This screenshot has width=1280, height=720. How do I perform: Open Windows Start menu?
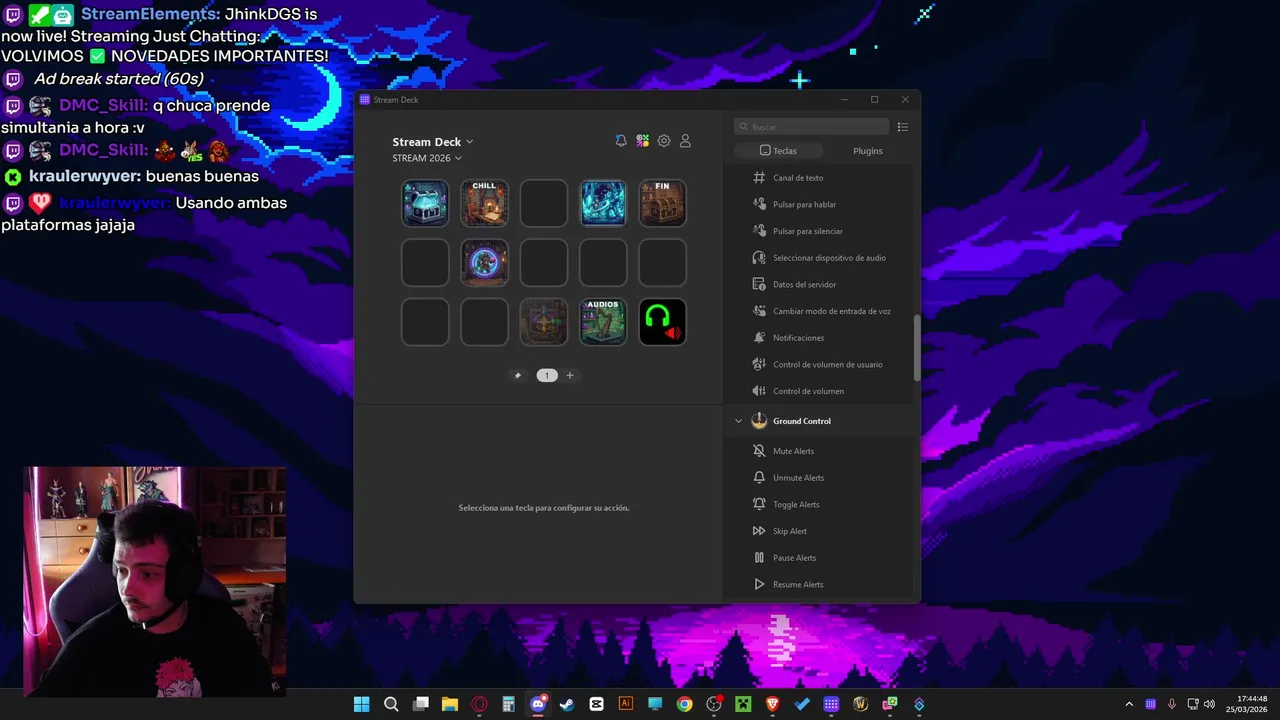pos(361,704)
